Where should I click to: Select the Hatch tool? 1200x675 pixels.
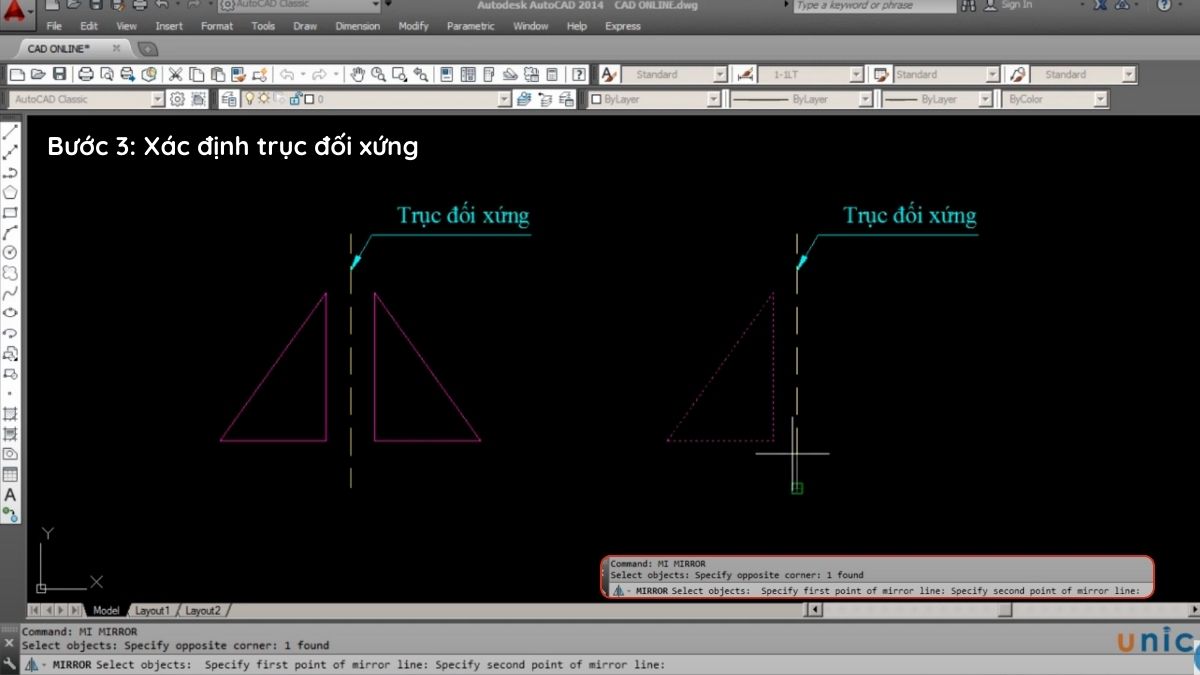click(10, 414)
